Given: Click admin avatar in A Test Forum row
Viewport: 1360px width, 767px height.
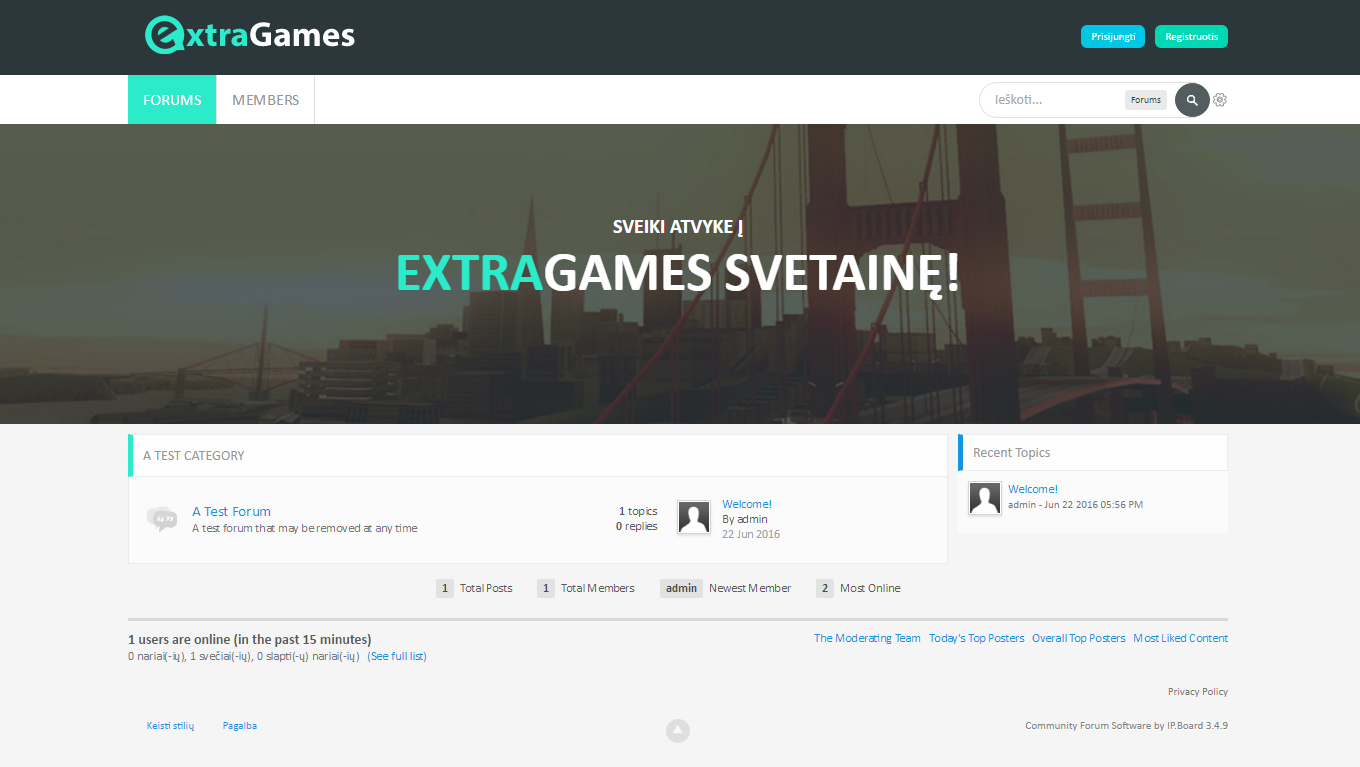Looking at the screenshot, I should (x=694, y=517).
